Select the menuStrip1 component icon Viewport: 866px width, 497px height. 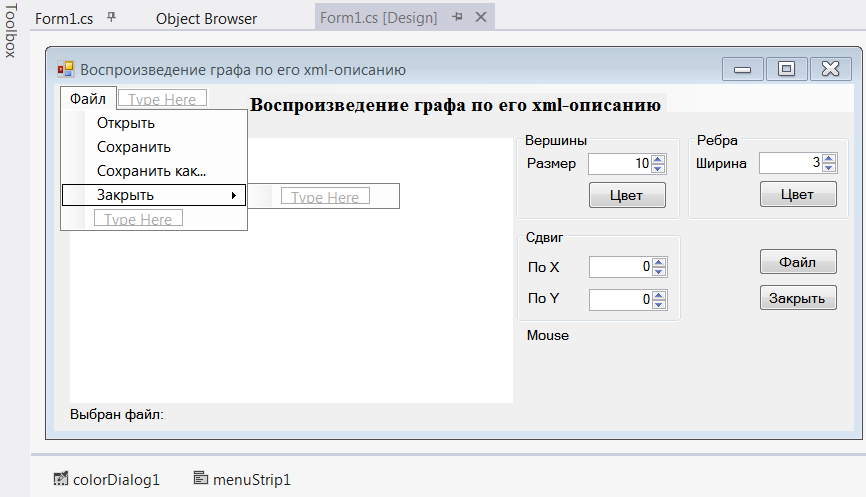[201, 480]
